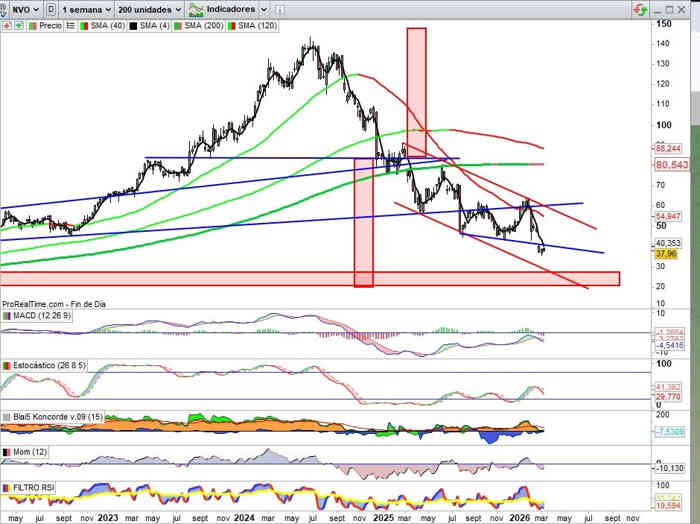
Task: Click the black SMA (4) color swatch
Action: 132,25
